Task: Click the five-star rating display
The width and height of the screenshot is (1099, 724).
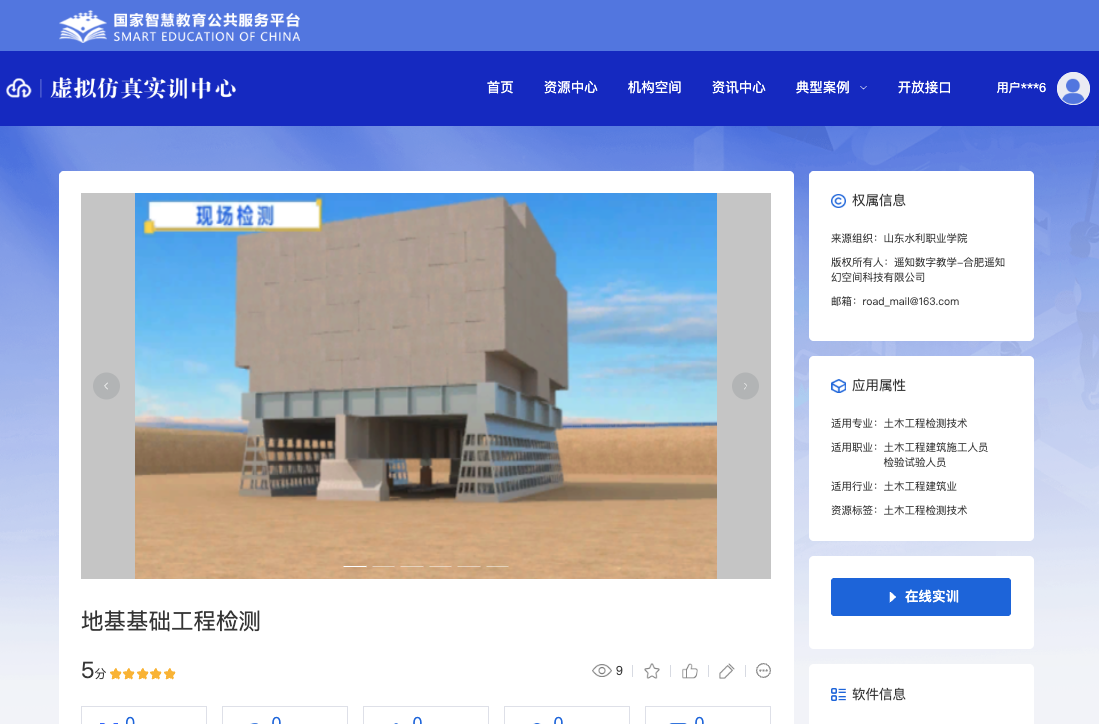Action: [143, 674]
